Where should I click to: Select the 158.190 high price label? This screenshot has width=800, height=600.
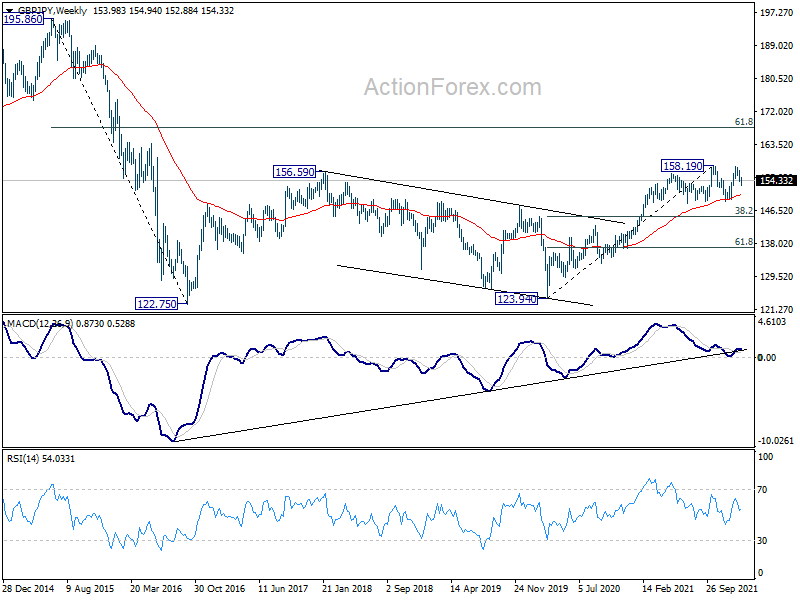683,166
